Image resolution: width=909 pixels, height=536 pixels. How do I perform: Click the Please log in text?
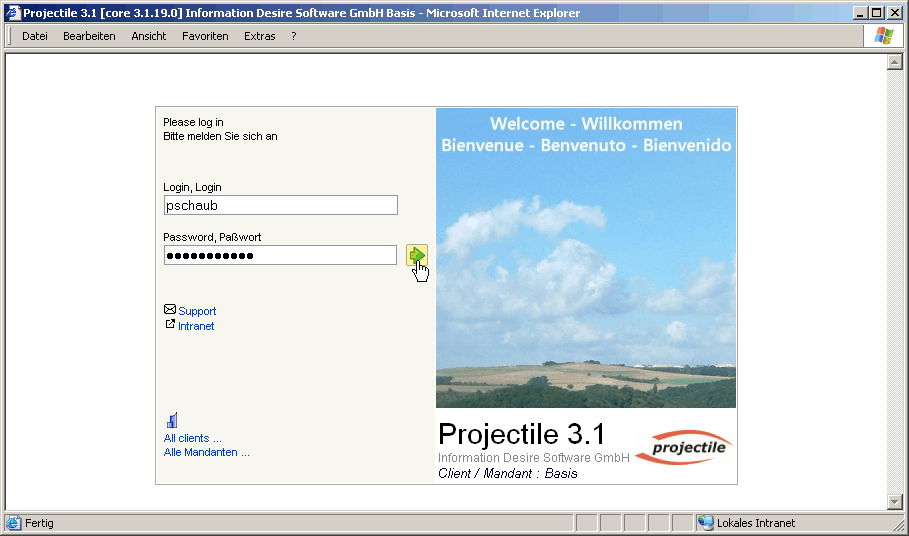pos(193,122)
